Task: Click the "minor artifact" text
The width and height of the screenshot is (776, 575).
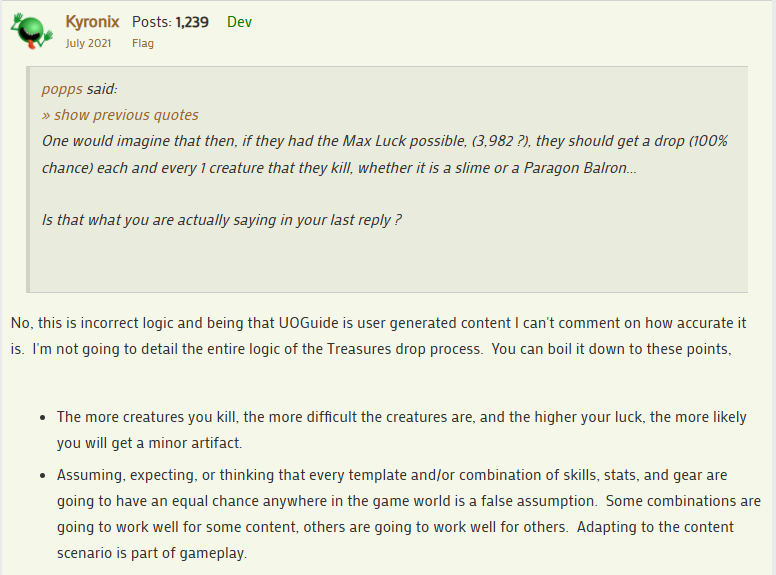Action: click(x=204, y=442)
